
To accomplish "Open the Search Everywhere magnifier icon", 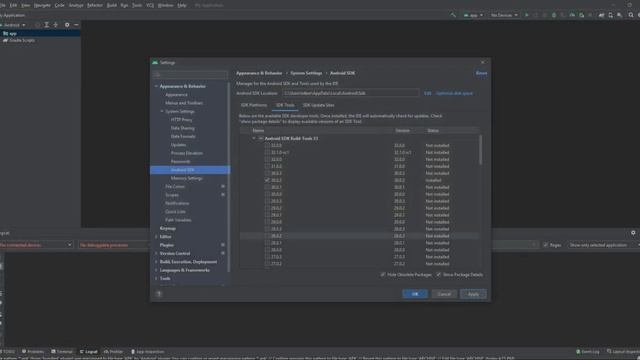I will pos(631,15).
